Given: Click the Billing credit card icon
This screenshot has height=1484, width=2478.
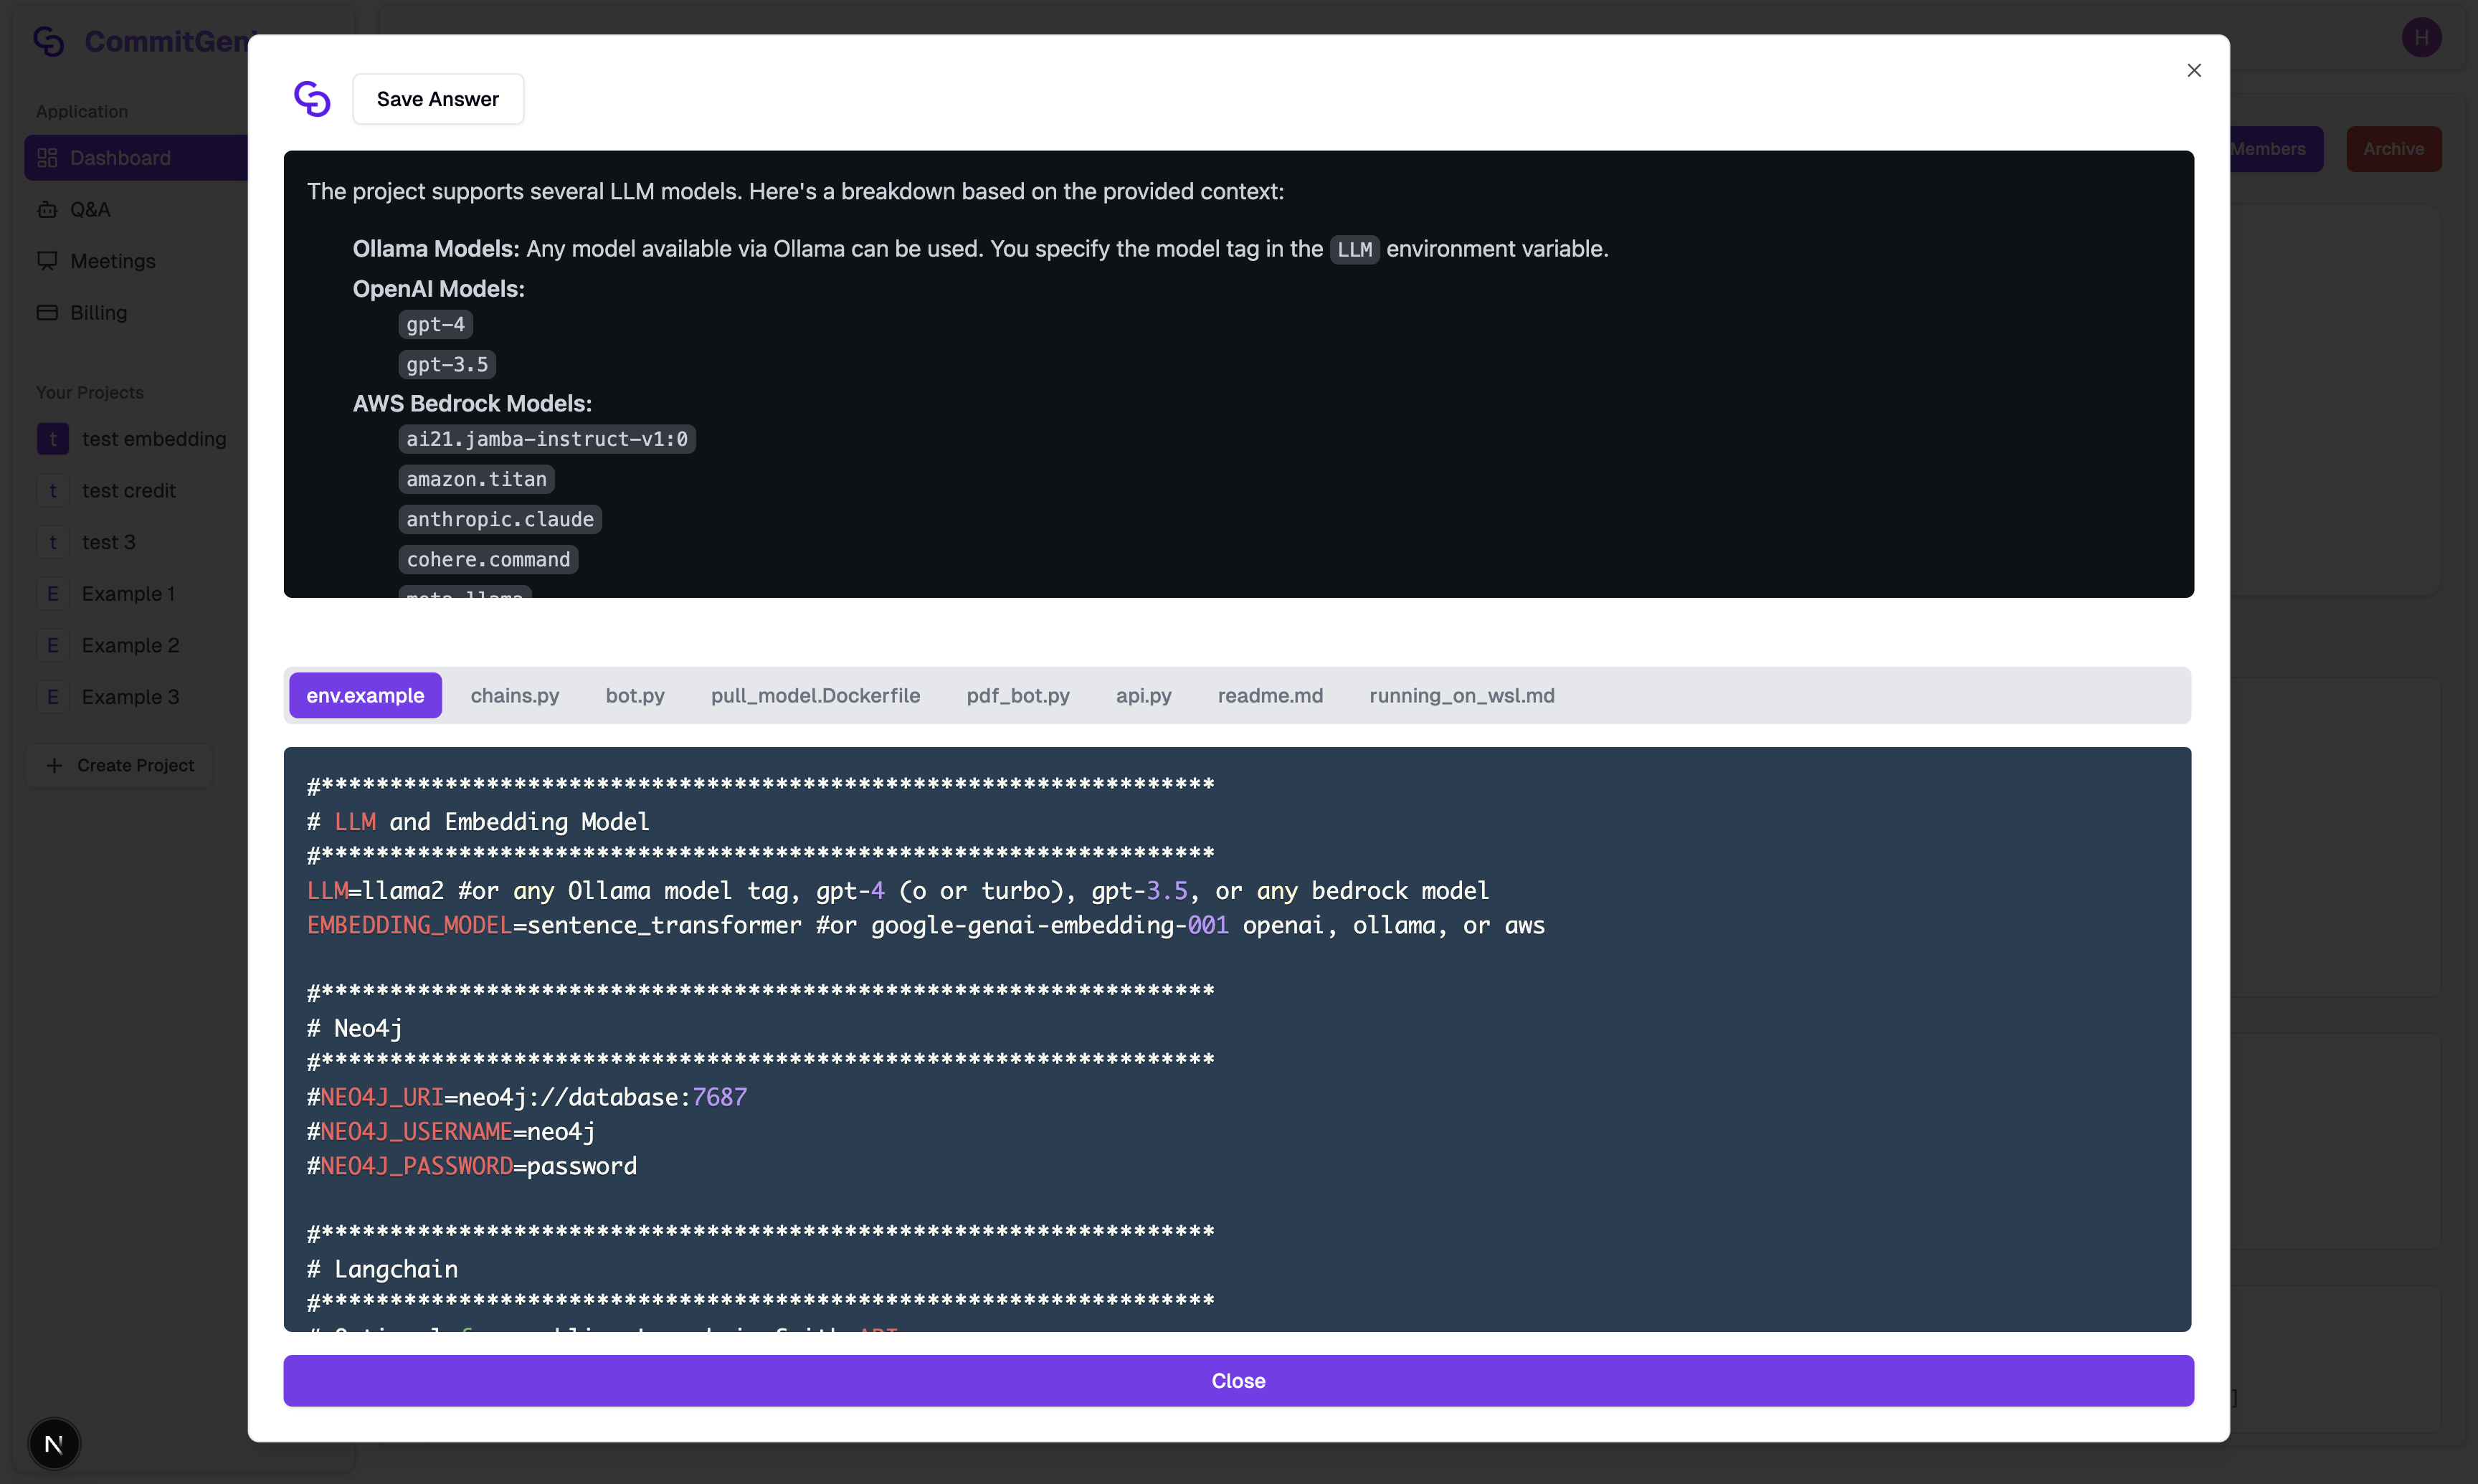Looking at the screenshot, I should coord(47,313).
